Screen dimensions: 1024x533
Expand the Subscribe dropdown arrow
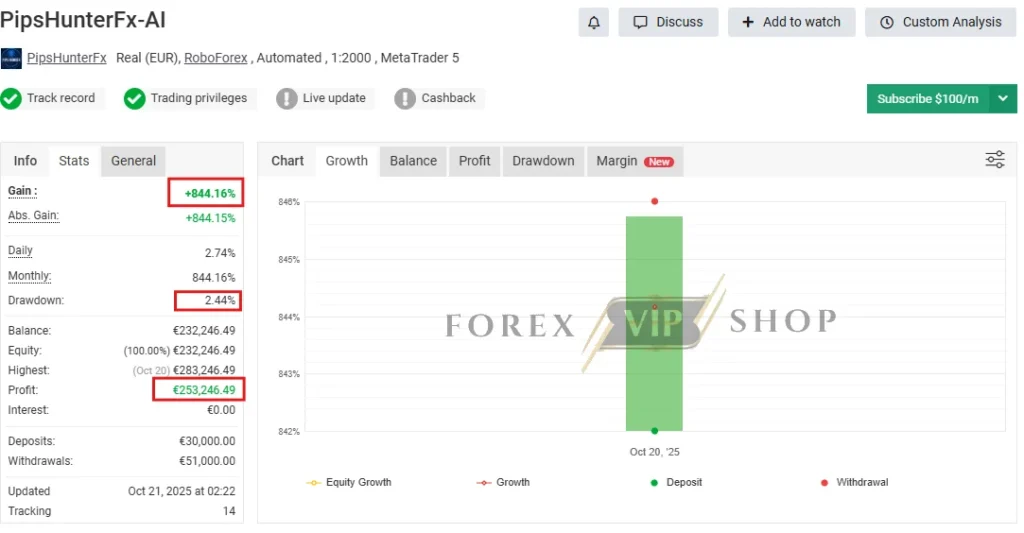coord(1003,99)
